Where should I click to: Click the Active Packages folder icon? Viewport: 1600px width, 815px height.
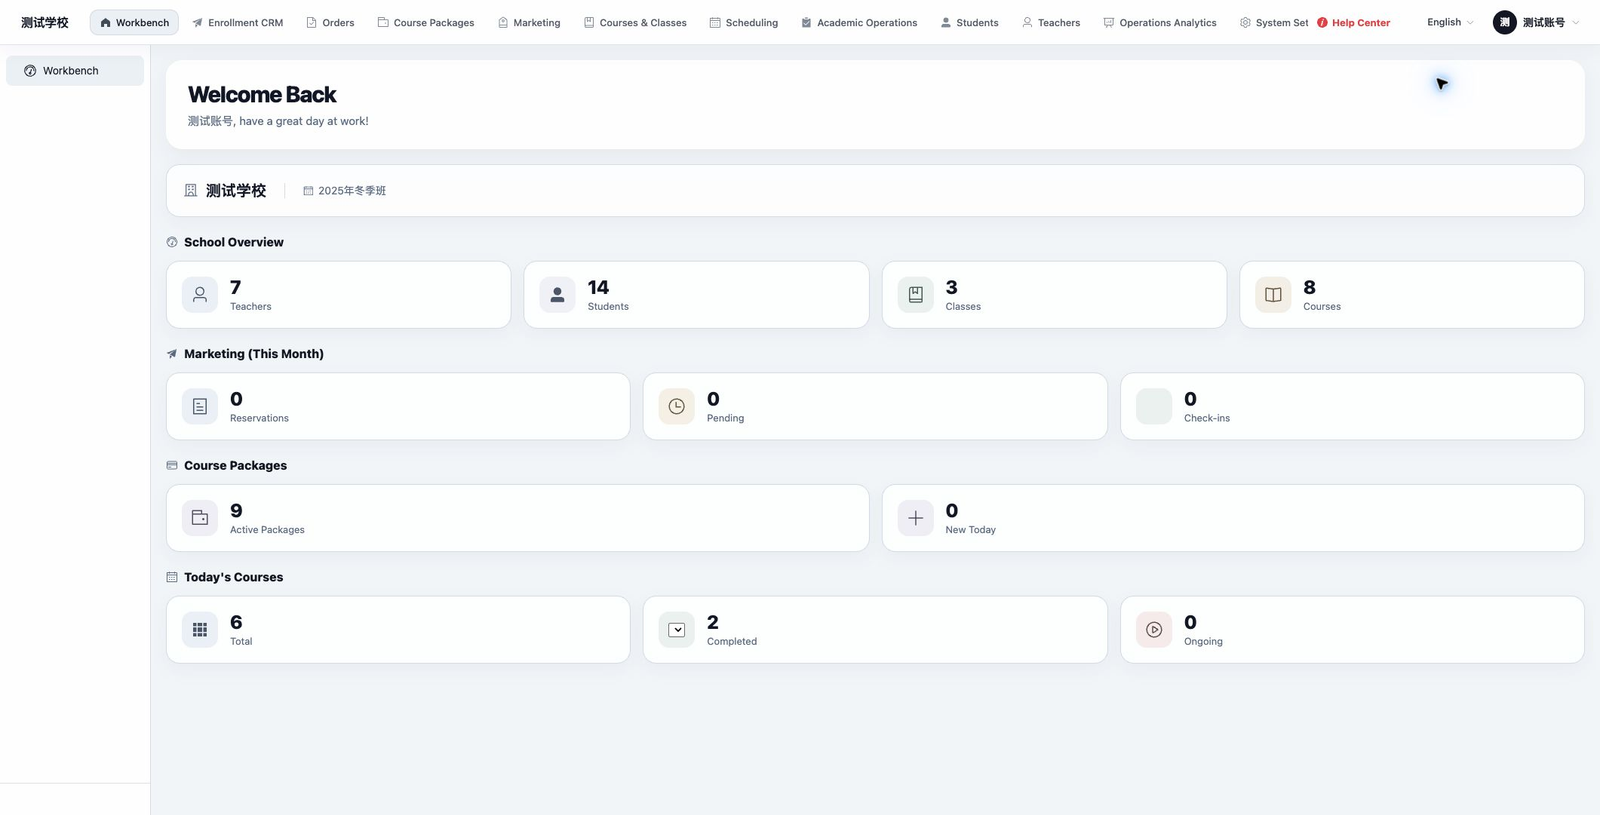point(200,518)
